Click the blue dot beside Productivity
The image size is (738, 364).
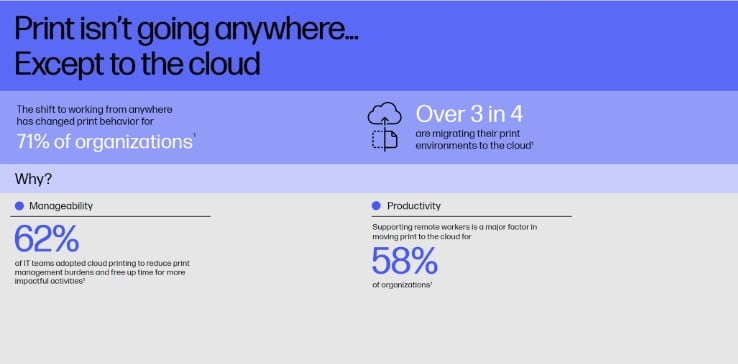[x=376, y=206]
